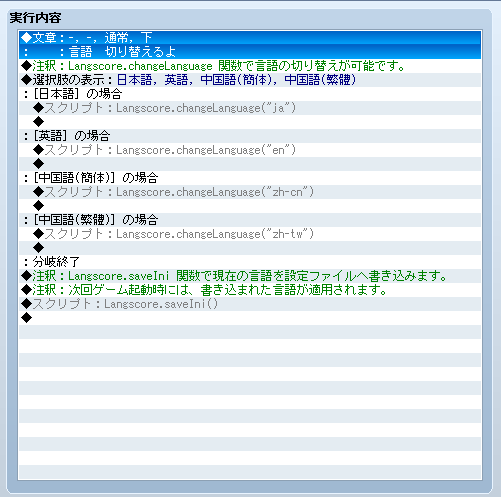Select the 選択肢の表示 command row
Viewport: 501px width, 497px height.
pos(250,80)
